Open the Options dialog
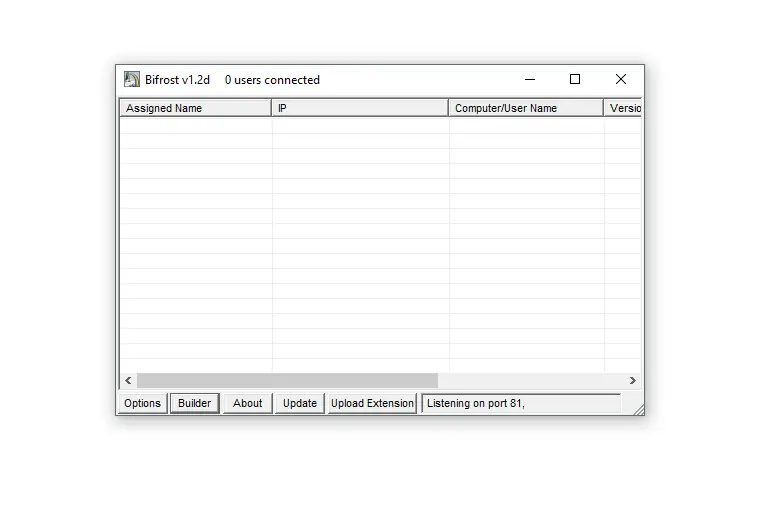Screen dimensions: 760x507 [x=142, y=403]
